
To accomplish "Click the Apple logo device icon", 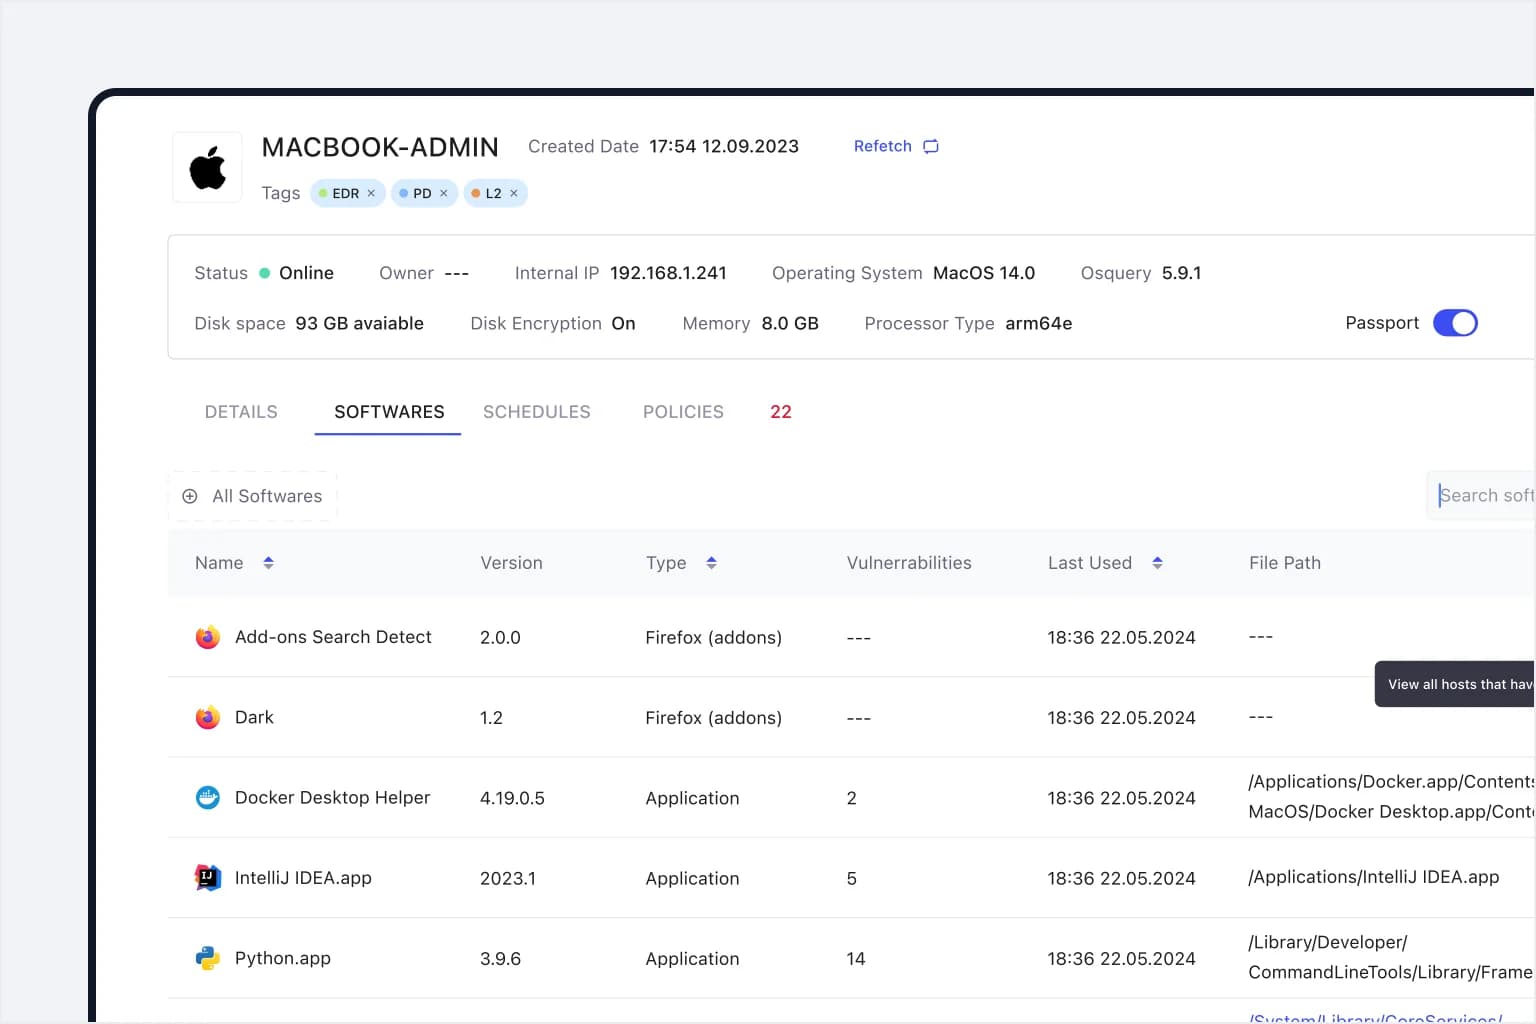I will point(207,167).
